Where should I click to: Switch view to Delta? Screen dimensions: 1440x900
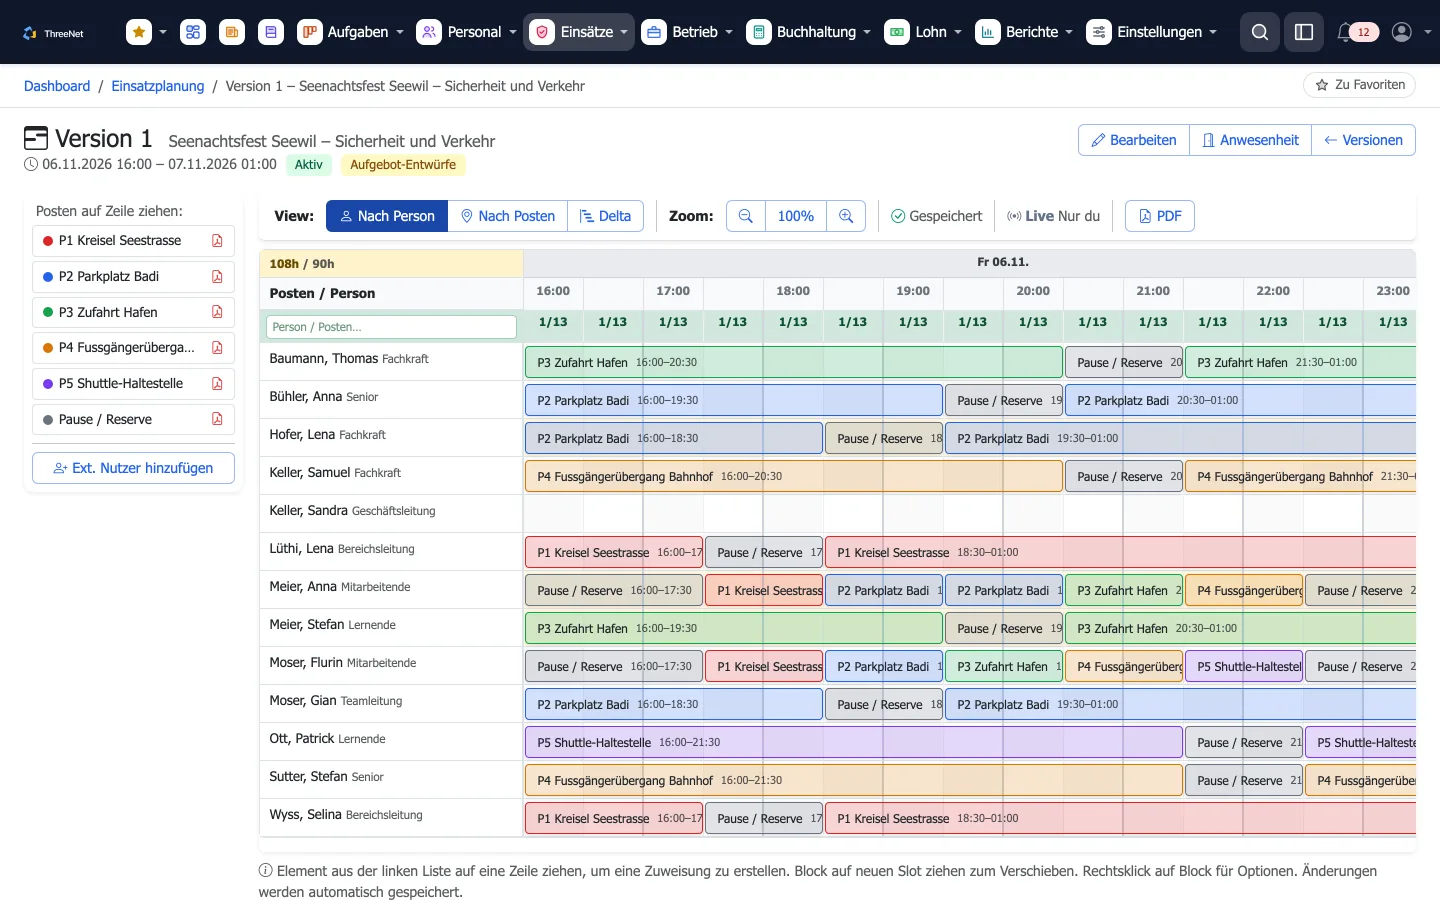(x=606, y=216)
